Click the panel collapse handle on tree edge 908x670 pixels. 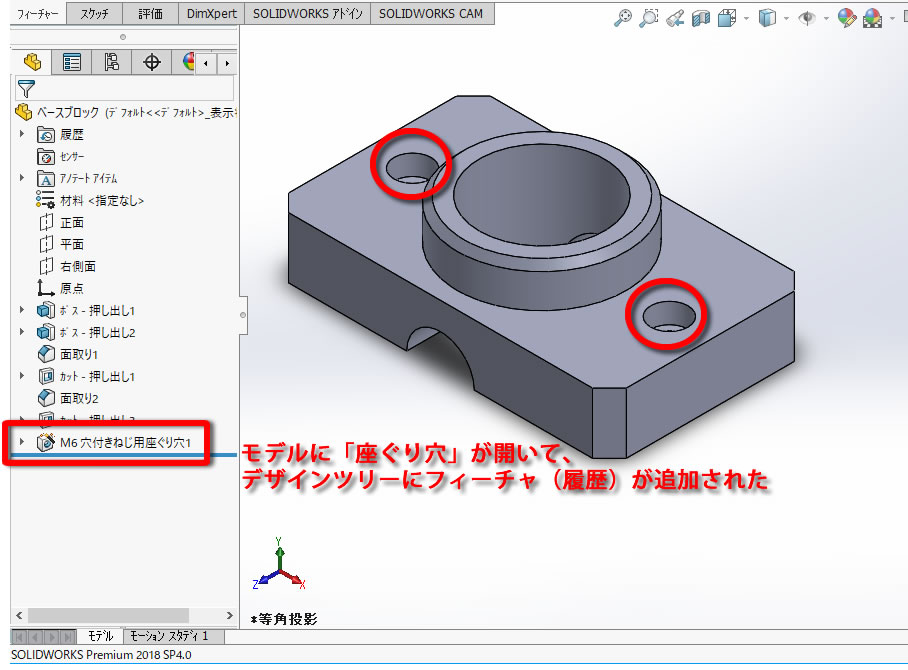coord(243,315)
